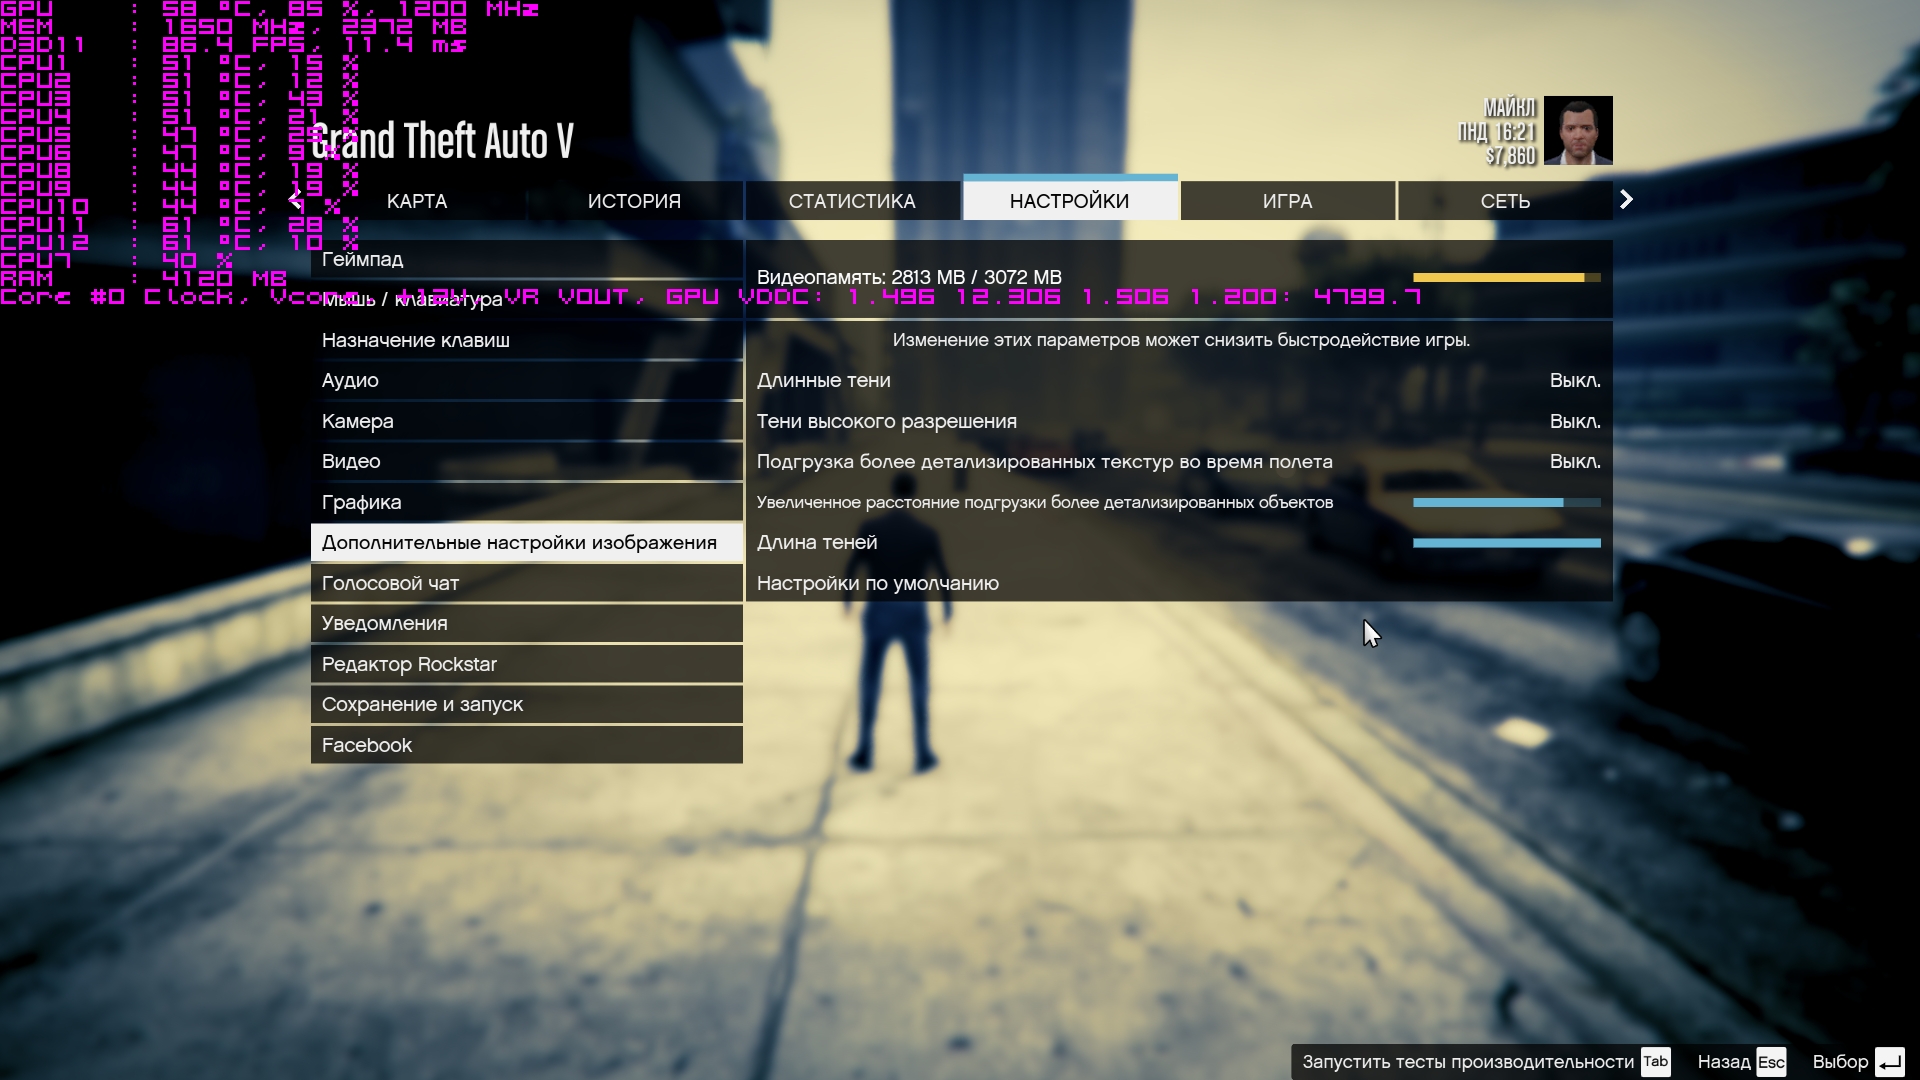Screen dimensions: 1920x1080
Task: Open the КАРТА tab
Action: (x=417, y=201)
